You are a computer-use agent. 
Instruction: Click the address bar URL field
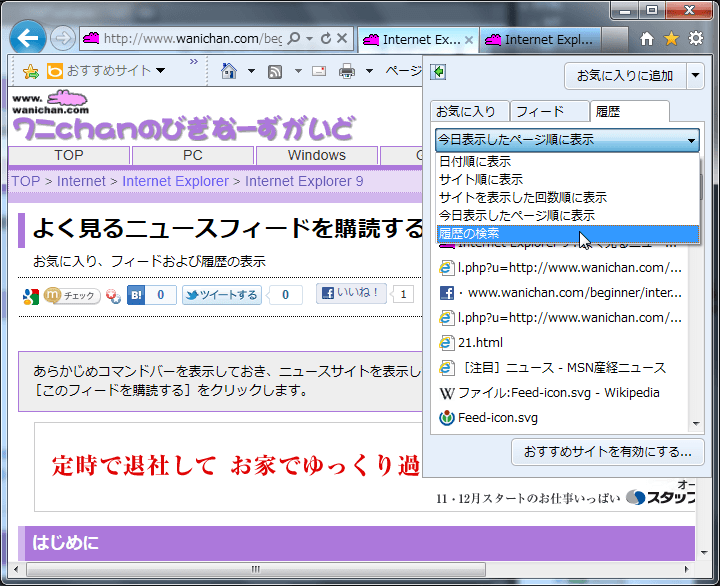193,39
